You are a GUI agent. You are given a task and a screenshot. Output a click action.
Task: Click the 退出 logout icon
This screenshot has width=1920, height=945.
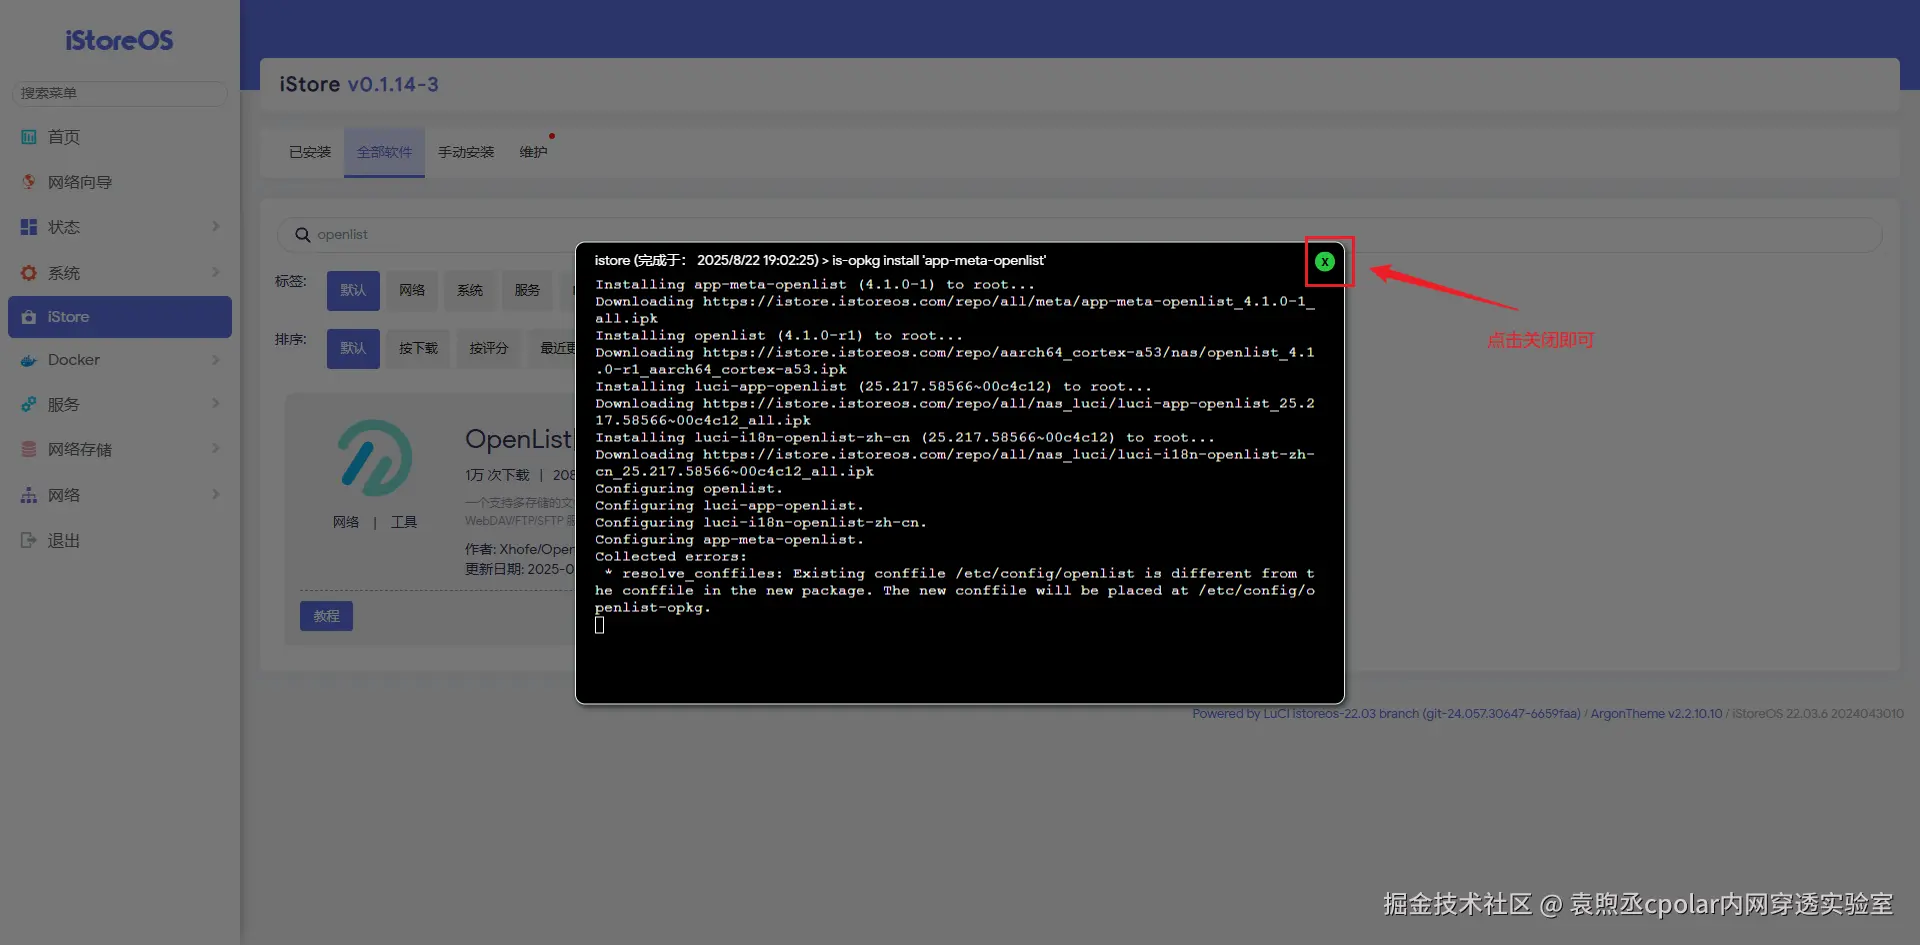pyautogui.click(x=29, y=540)
